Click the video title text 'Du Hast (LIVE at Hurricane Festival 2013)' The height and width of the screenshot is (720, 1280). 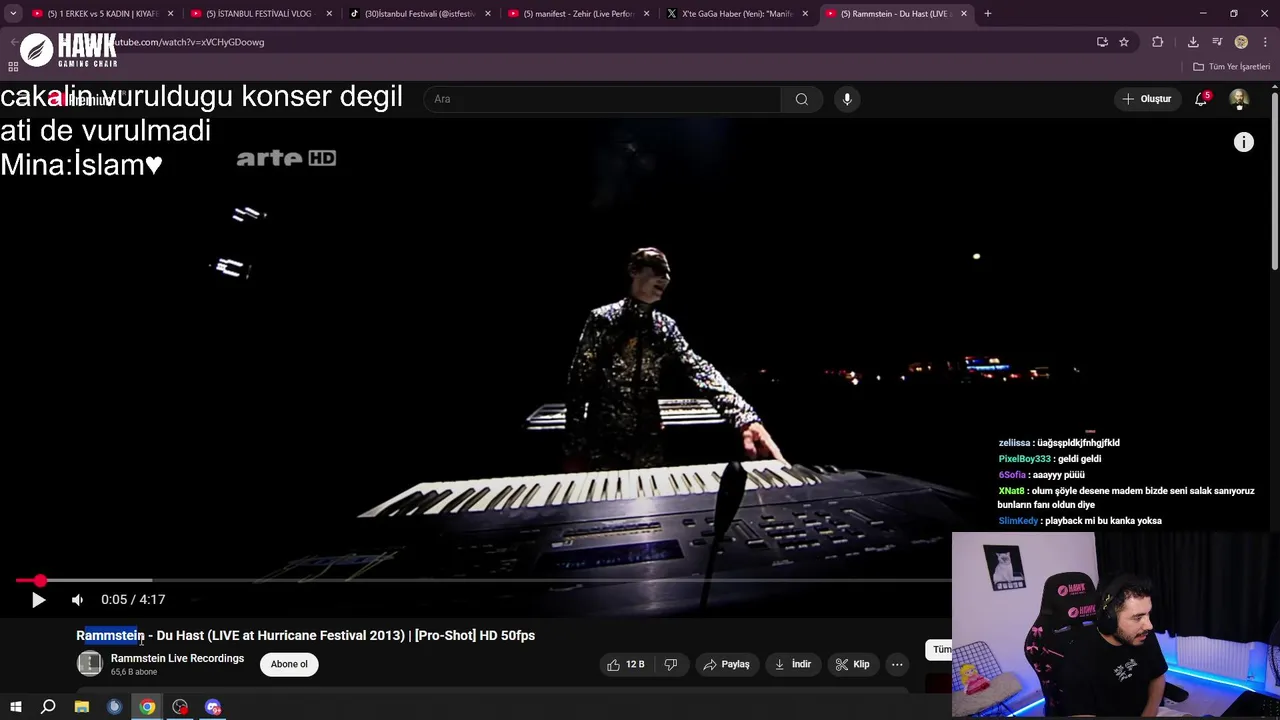[281, 635]
